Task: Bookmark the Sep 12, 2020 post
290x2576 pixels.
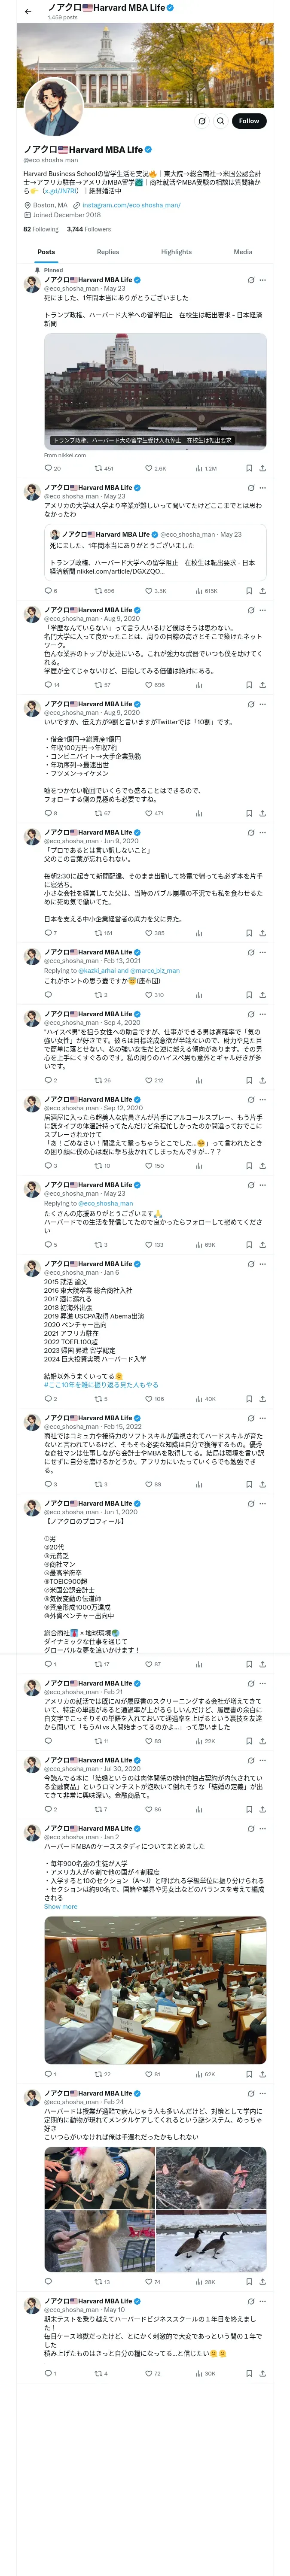Action: [x=248, y=1165]
